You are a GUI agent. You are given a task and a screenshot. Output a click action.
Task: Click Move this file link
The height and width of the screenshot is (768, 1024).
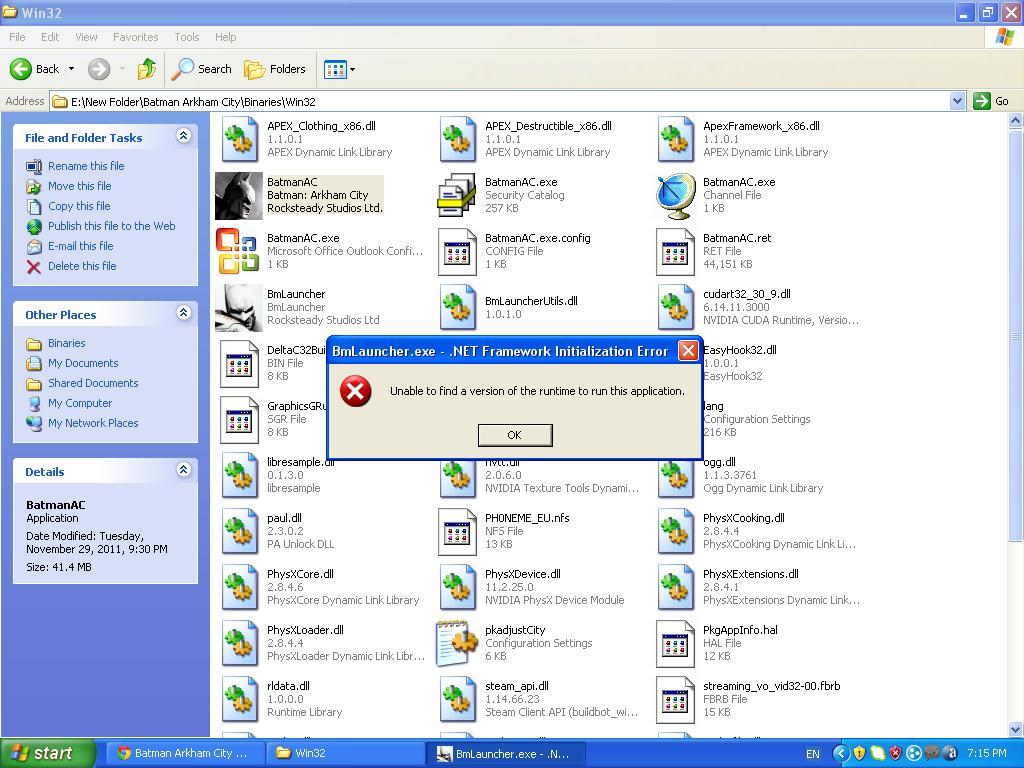79,186
